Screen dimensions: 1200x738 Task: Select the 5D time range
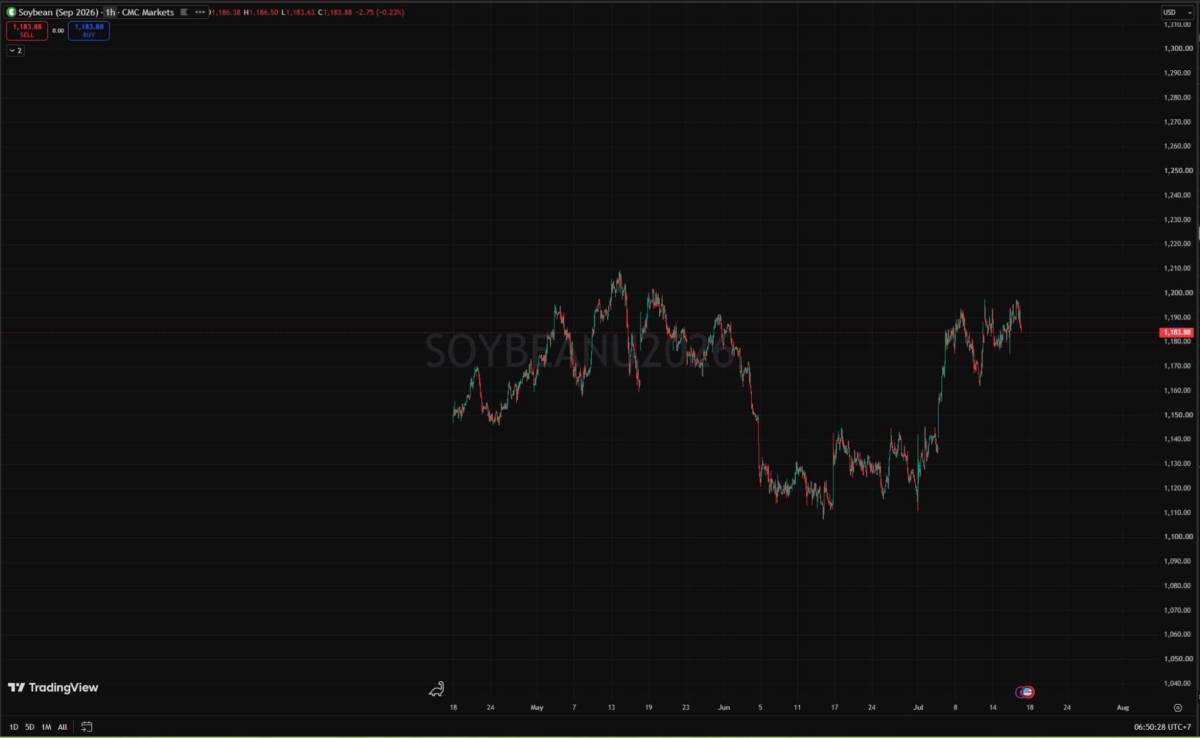pos(30,727)
